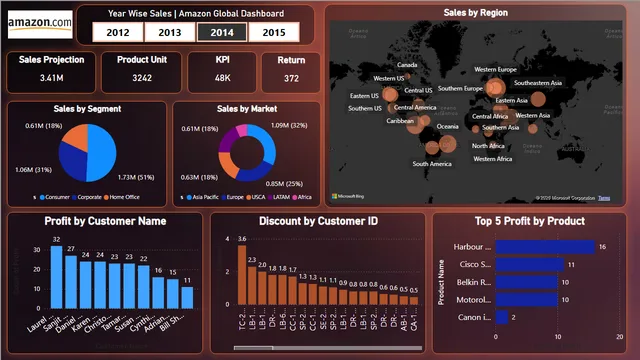Click the South America map label
Screen dimensions: 640x360
click(x=432, y=164)
